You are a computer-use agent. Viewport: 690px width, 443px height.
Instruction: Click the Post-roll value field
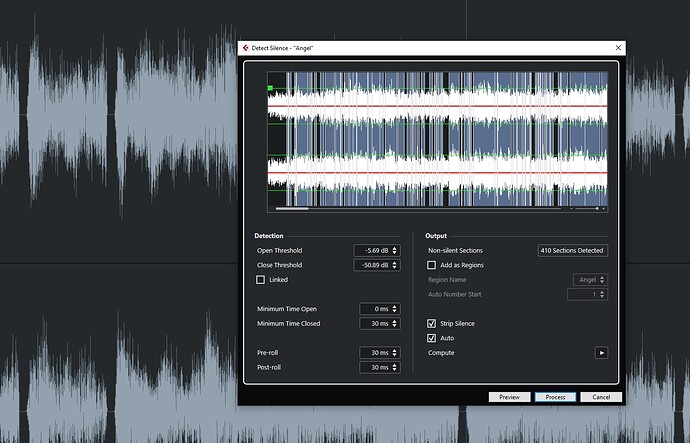(377, 368)
